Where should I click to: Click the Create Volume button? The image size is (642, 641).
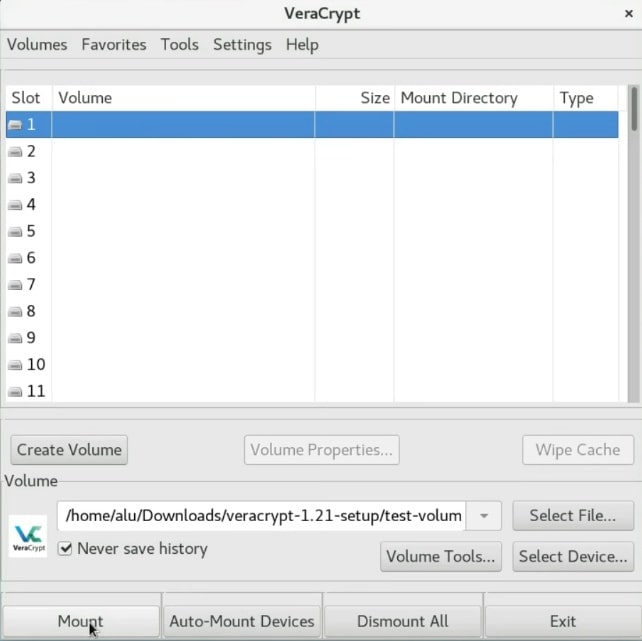69,450
